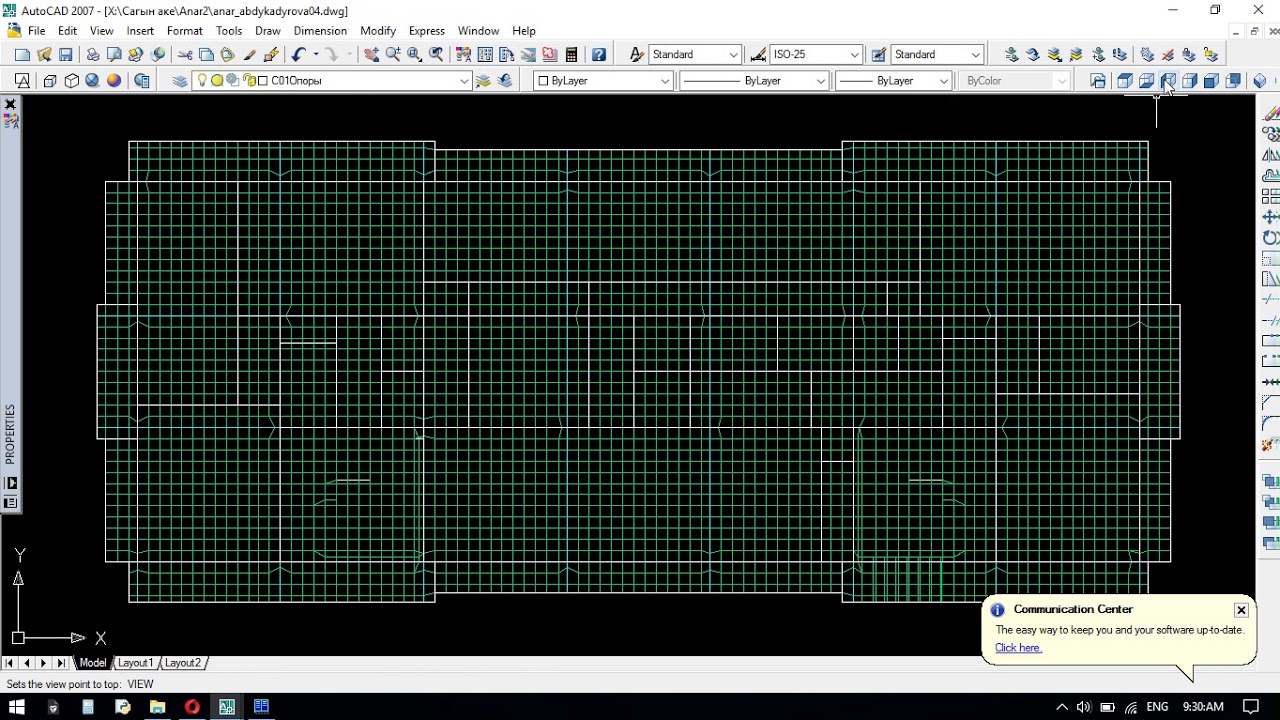The height and width of the screenshot is (720, 1280).
Task: Open Named Views icon in View toolbar
Action: click(x=1098, y=81)
